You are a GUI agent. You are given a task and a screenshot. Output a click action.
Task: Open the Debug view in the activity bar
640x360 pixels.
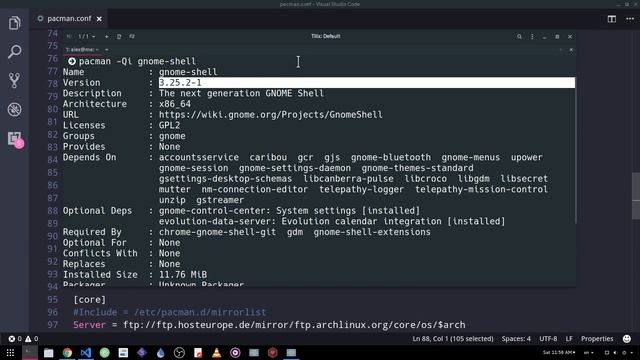tap(14, 109)
